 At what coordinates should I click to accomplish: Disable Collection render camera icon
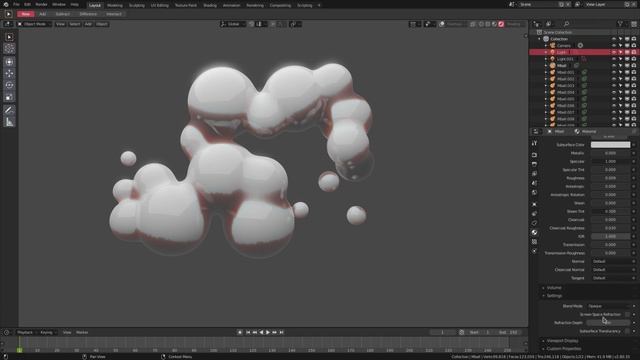click(x=633, y=39)
